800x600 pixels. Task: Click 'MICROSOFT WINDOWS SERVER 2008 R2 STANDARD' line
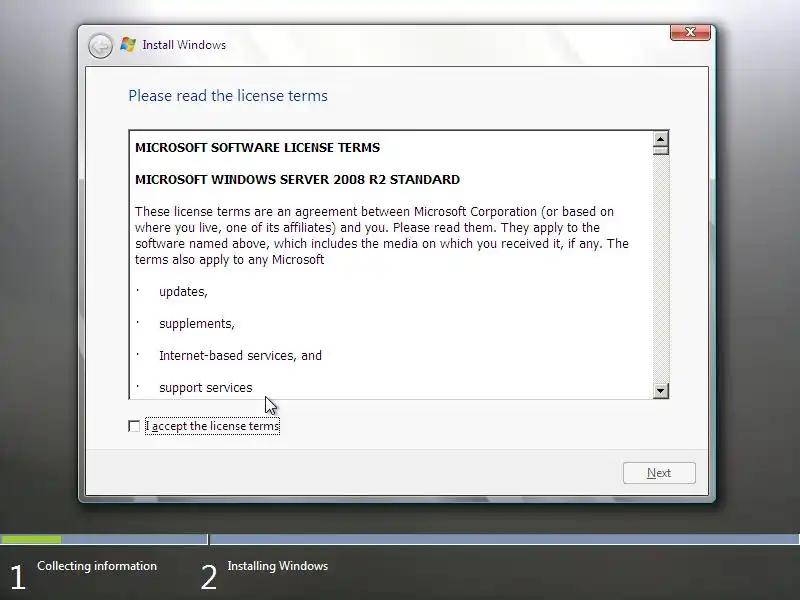(297, 180)
